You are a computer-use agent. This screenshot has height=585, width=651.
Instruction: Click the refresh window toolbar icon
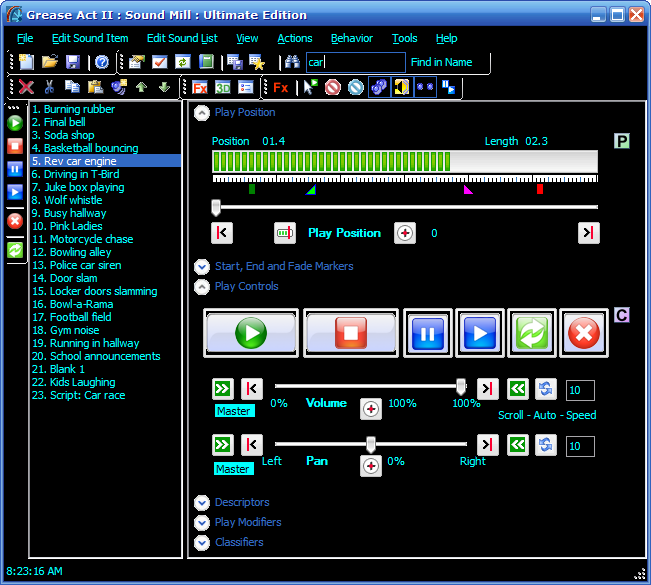click(183, 62)
